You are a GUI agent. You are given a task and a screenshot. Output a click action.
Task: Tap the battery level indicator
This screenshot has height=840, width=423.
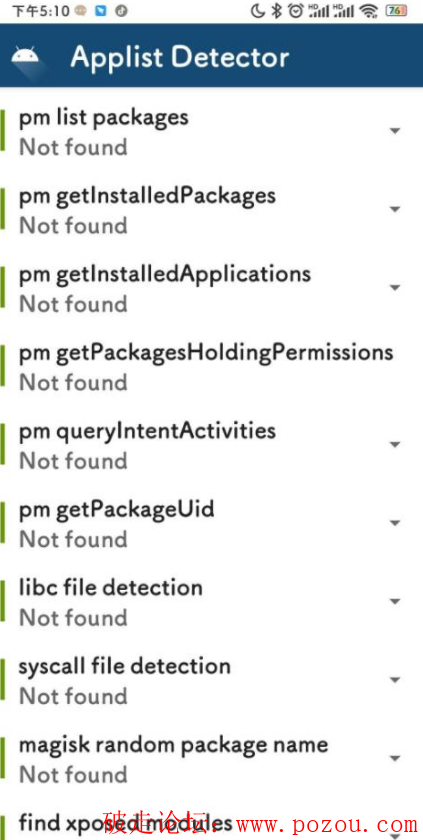[396, 11]
